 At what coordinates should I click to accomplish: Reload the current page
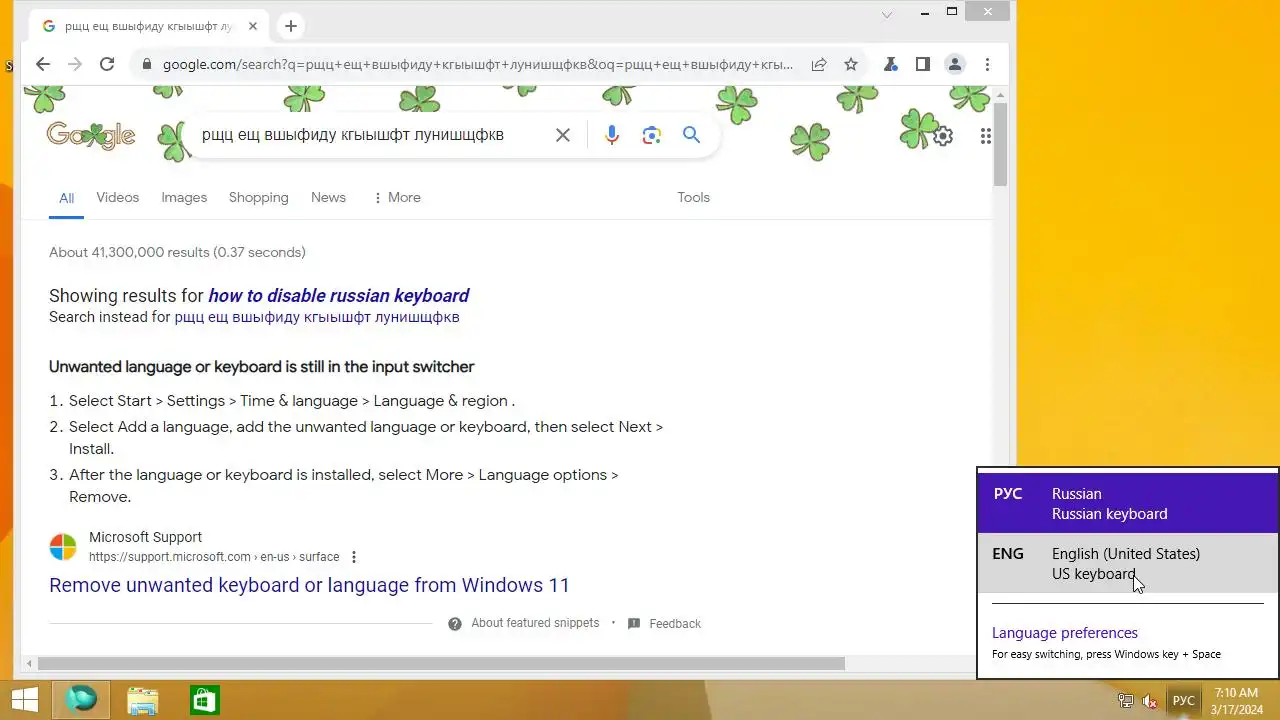tap(107, 64)
